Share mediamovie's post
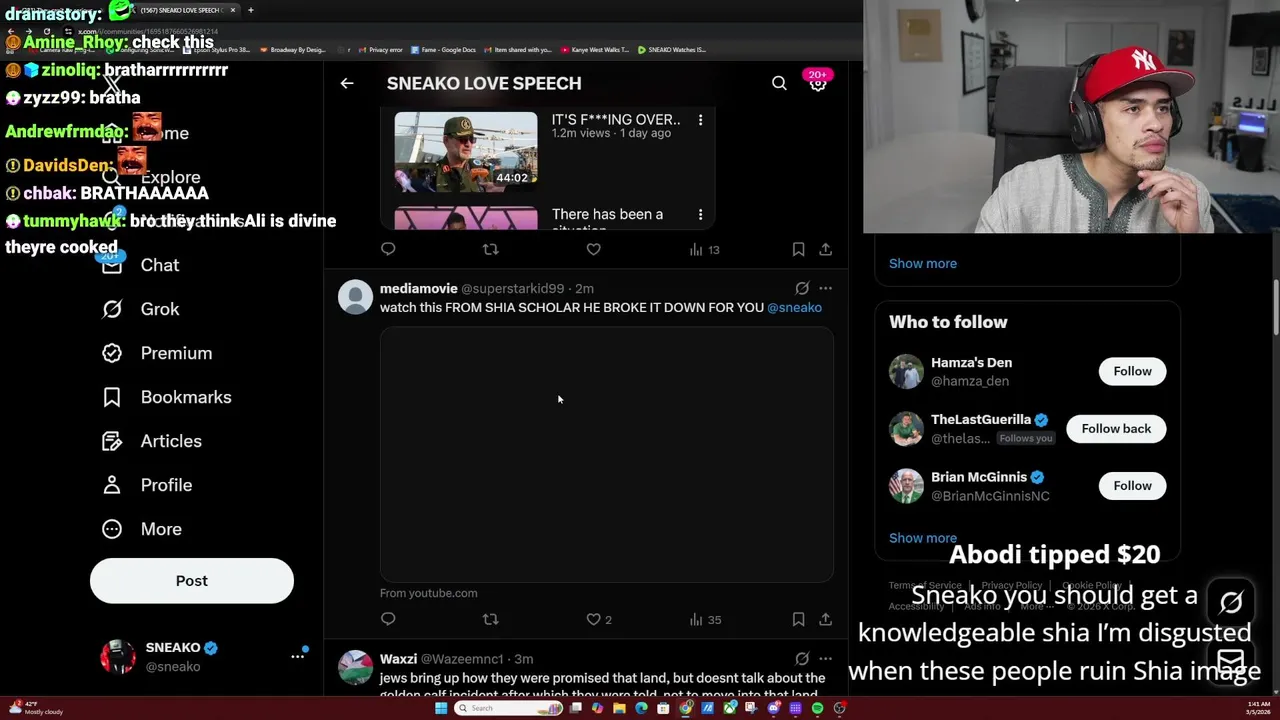The image size is (1280, 720). 825,619
